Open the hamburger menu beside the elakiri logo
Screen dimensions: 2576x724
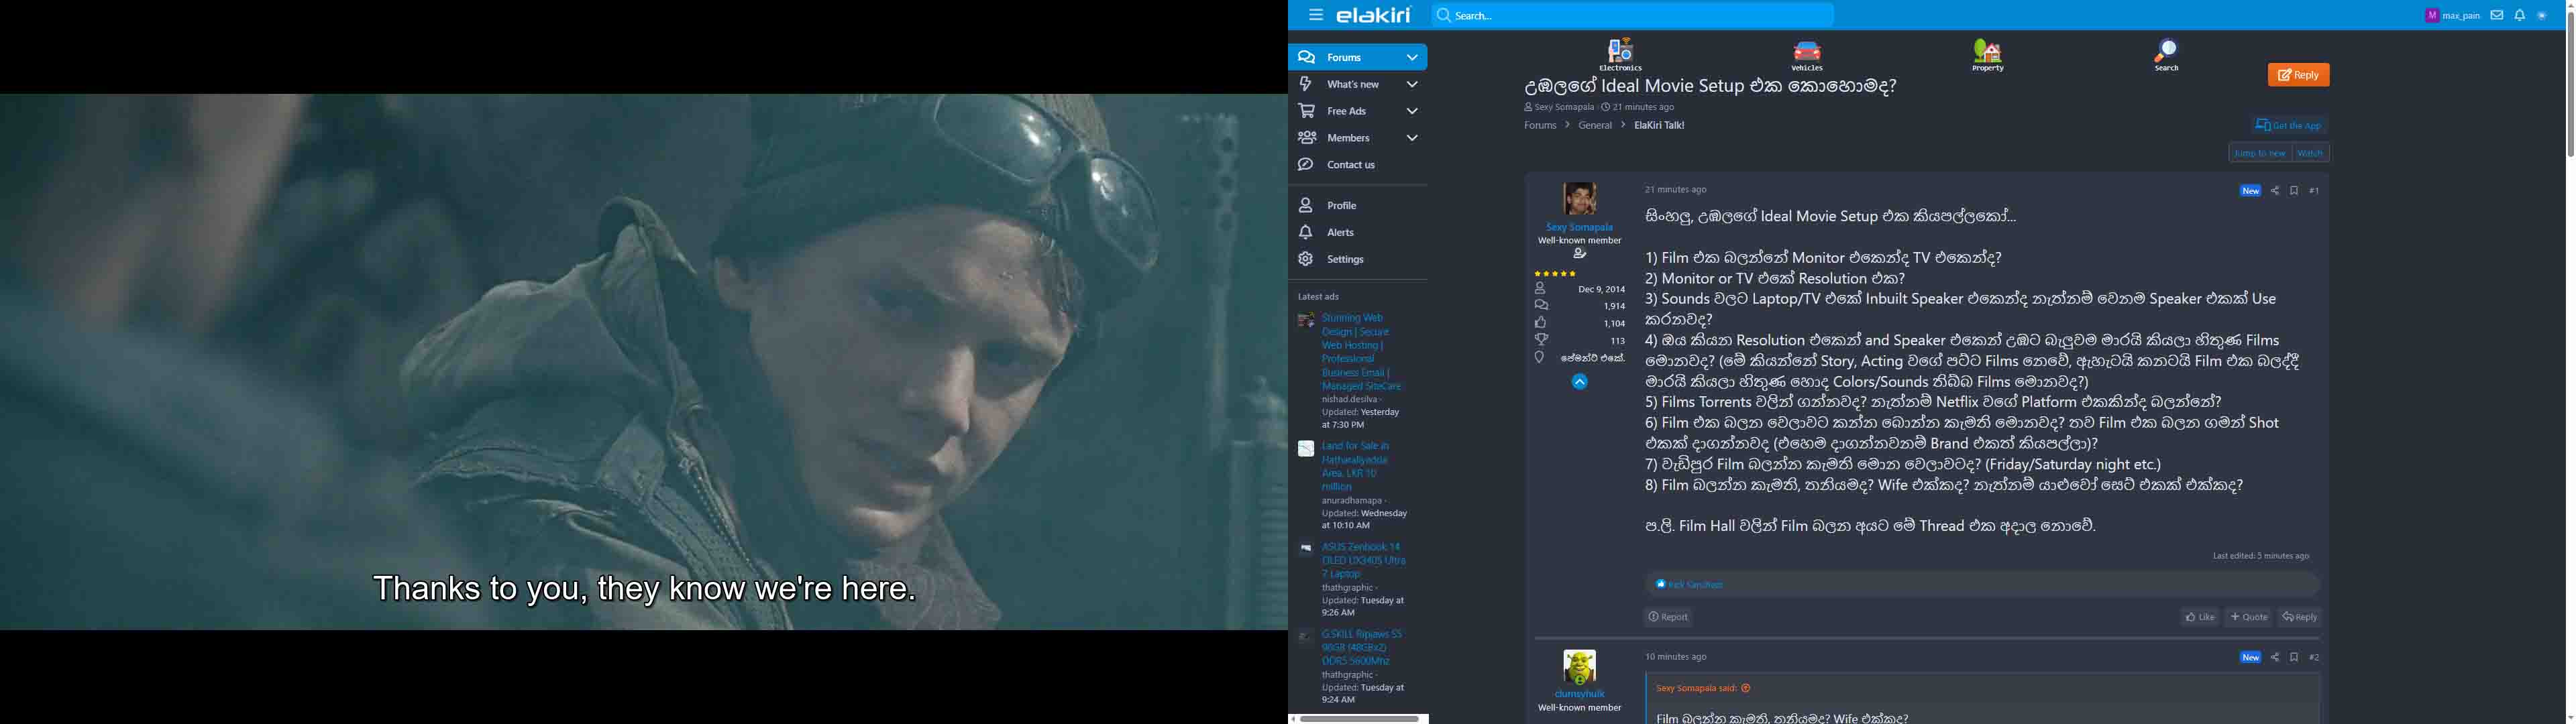1315,15
